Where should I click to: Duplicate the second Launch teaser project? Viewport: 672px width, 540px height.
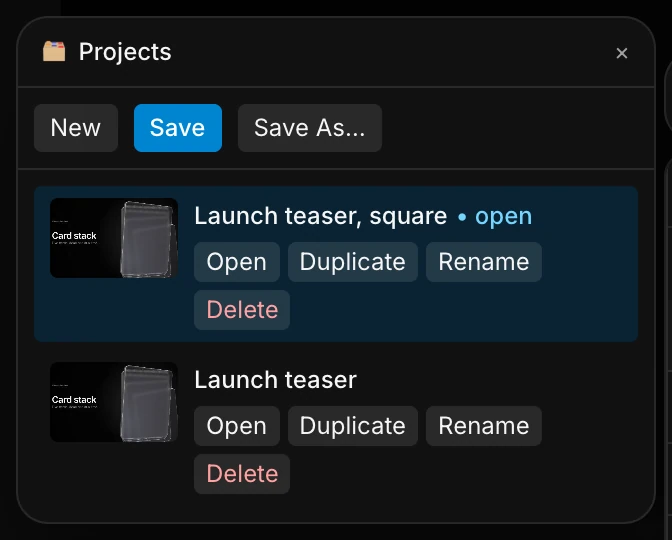(353, 426)
